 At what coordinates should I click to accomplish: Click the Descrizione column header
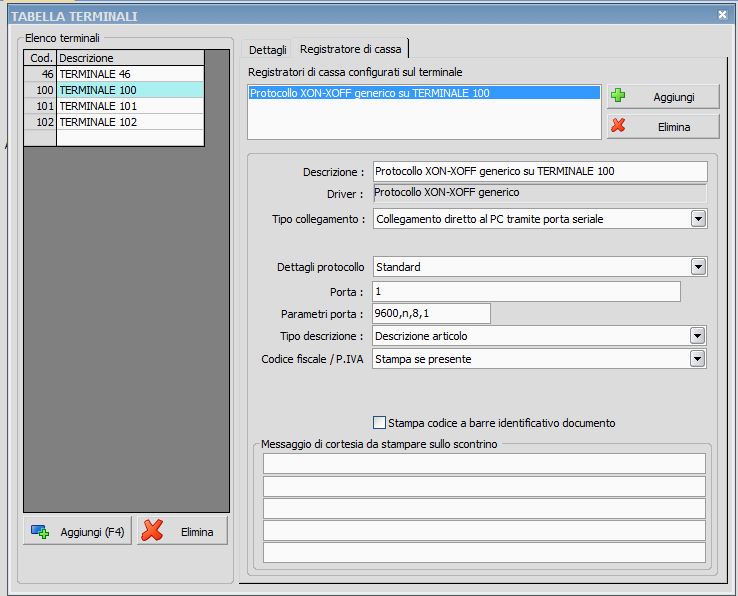130,58
